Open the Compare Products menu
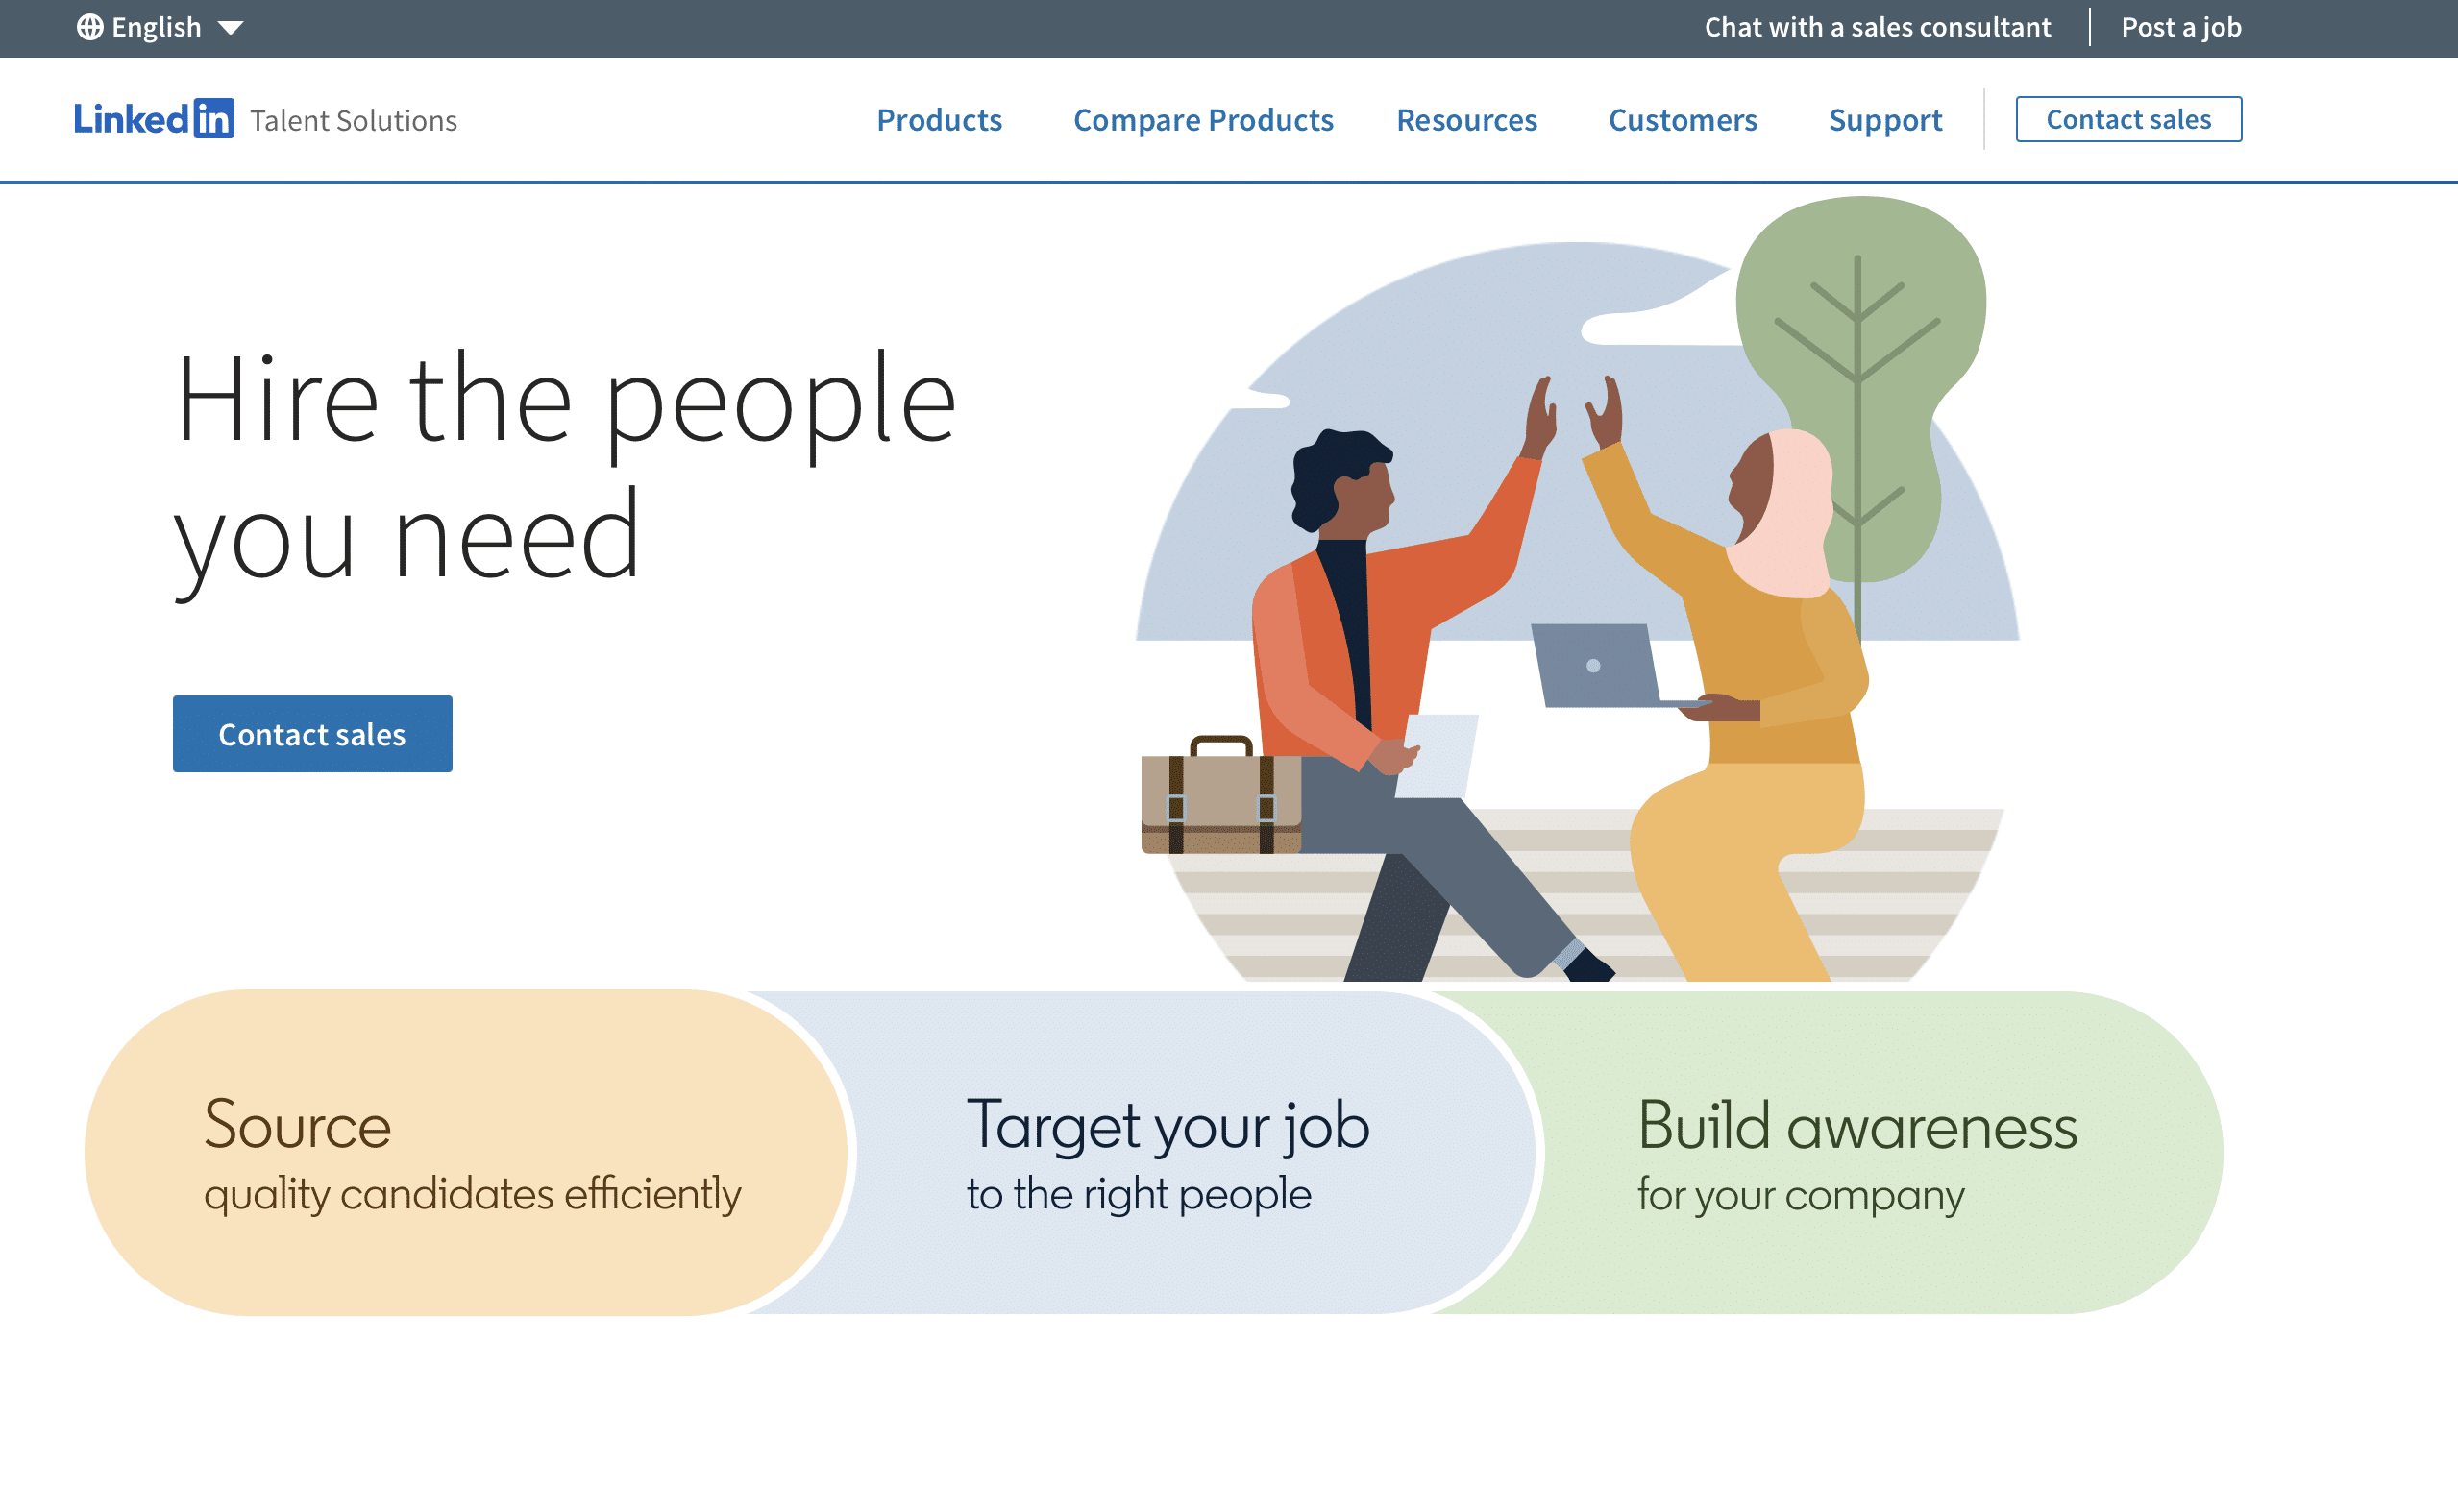Viewport: 2458px width, 1512px height. coord(1203,119)
